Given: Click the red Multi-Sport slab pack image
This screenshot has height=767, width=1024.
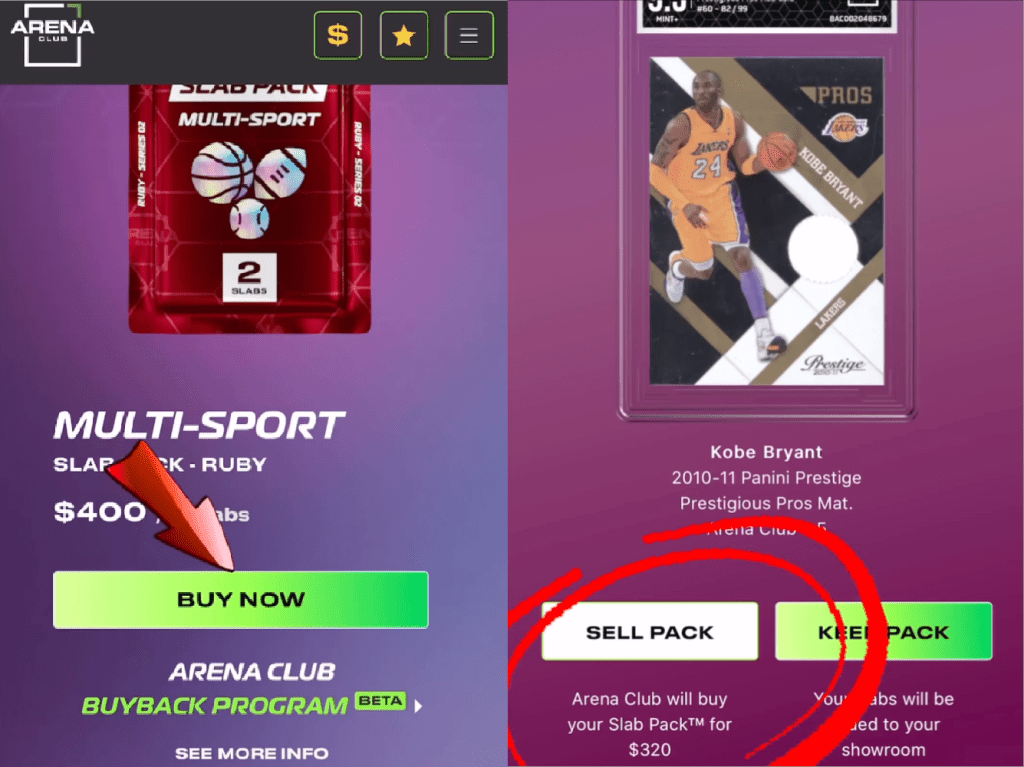Looking at the screenshot, I should pyautogui.click(x=249, y=208).
